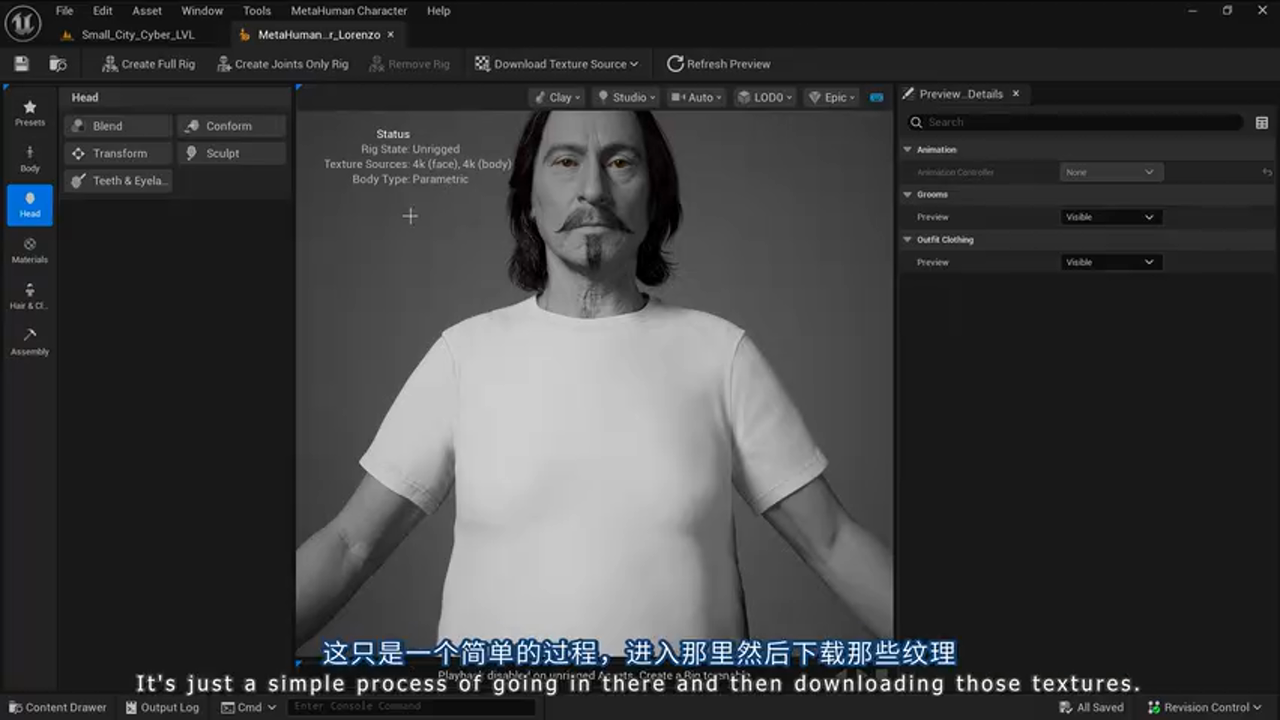Viewport: 1280px width, 720px height.
Task: Click the view options grid icon beside Search
Action: coord(1262,122)
